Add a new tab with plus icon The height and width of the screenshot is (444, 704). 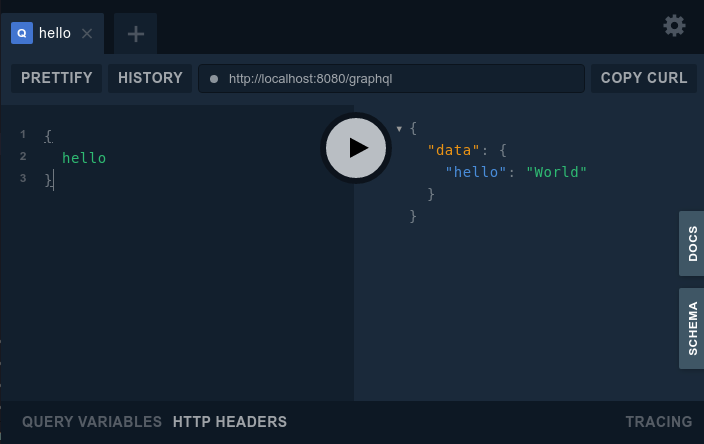click(x=136, y=34)
